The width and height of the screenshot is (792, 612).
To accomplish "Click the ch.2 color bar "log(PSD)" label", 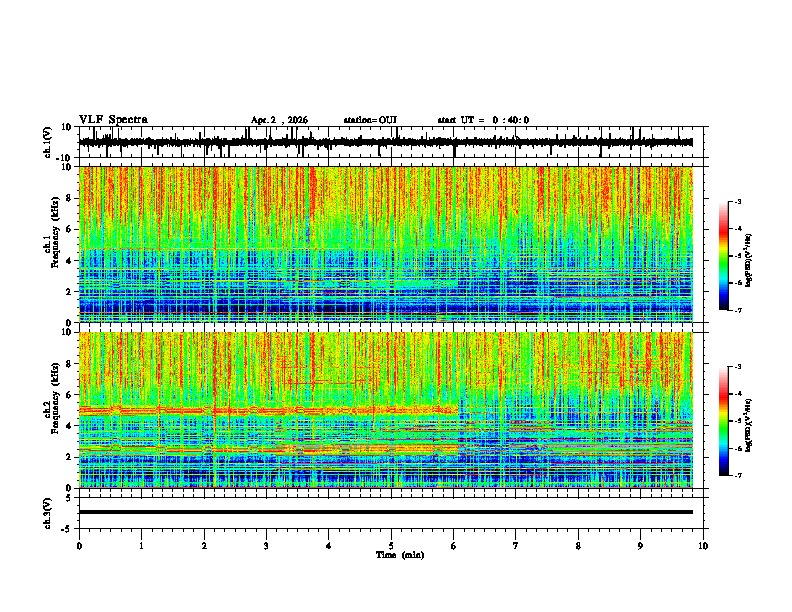I will click(749, 426).
